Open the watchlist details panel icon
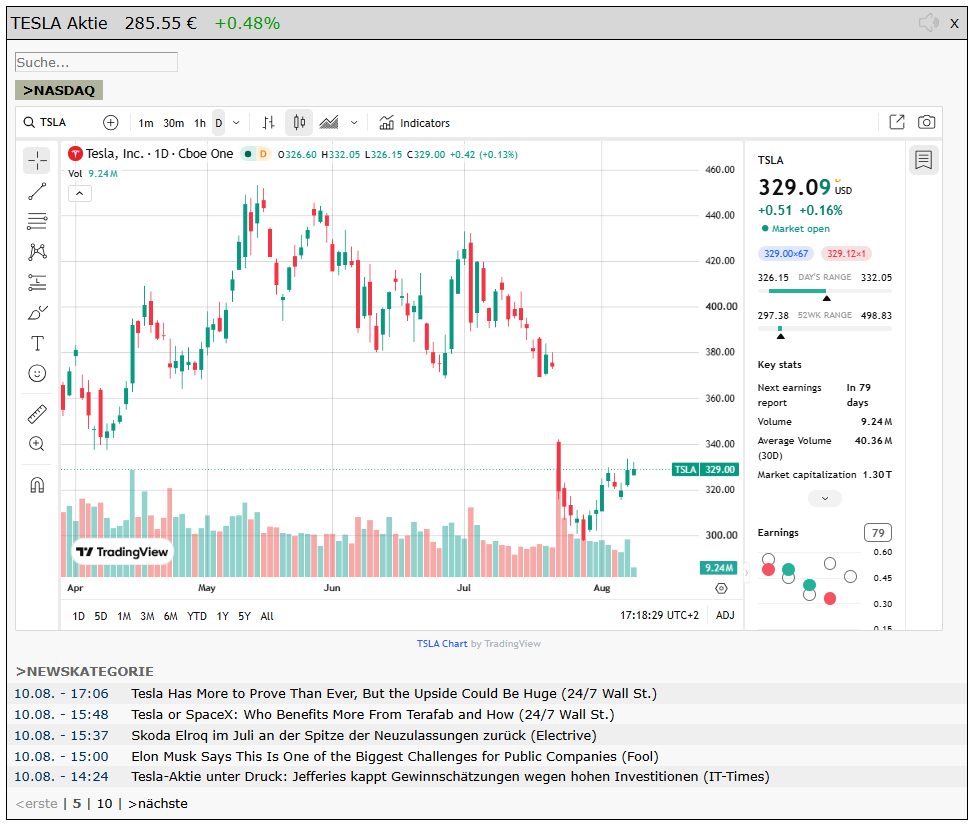Viewport: 972px width, 824px height. (x=924, y=160)
